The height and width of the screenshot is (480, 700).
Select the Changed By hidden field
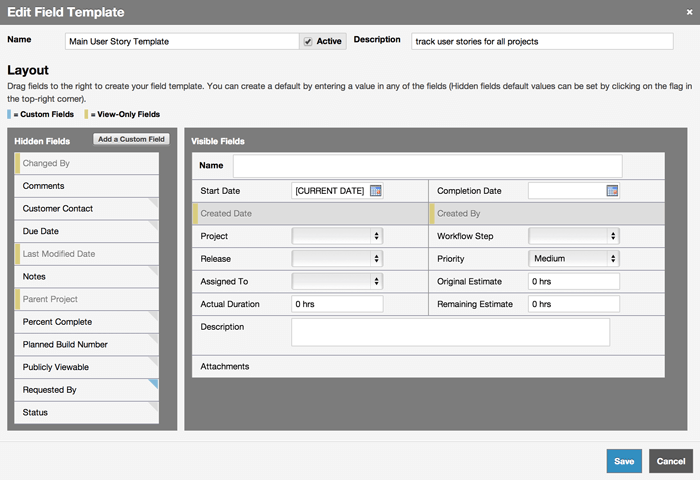click(87, 163)
